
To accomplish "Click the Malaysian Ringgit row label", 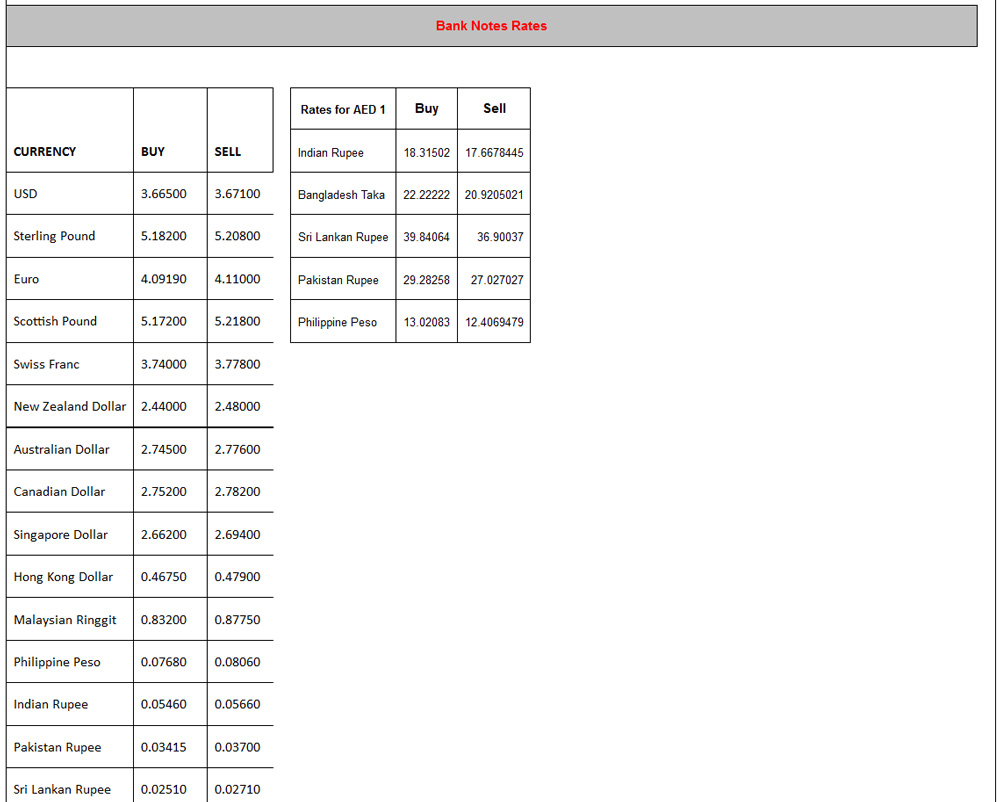I will click(65, 620).
